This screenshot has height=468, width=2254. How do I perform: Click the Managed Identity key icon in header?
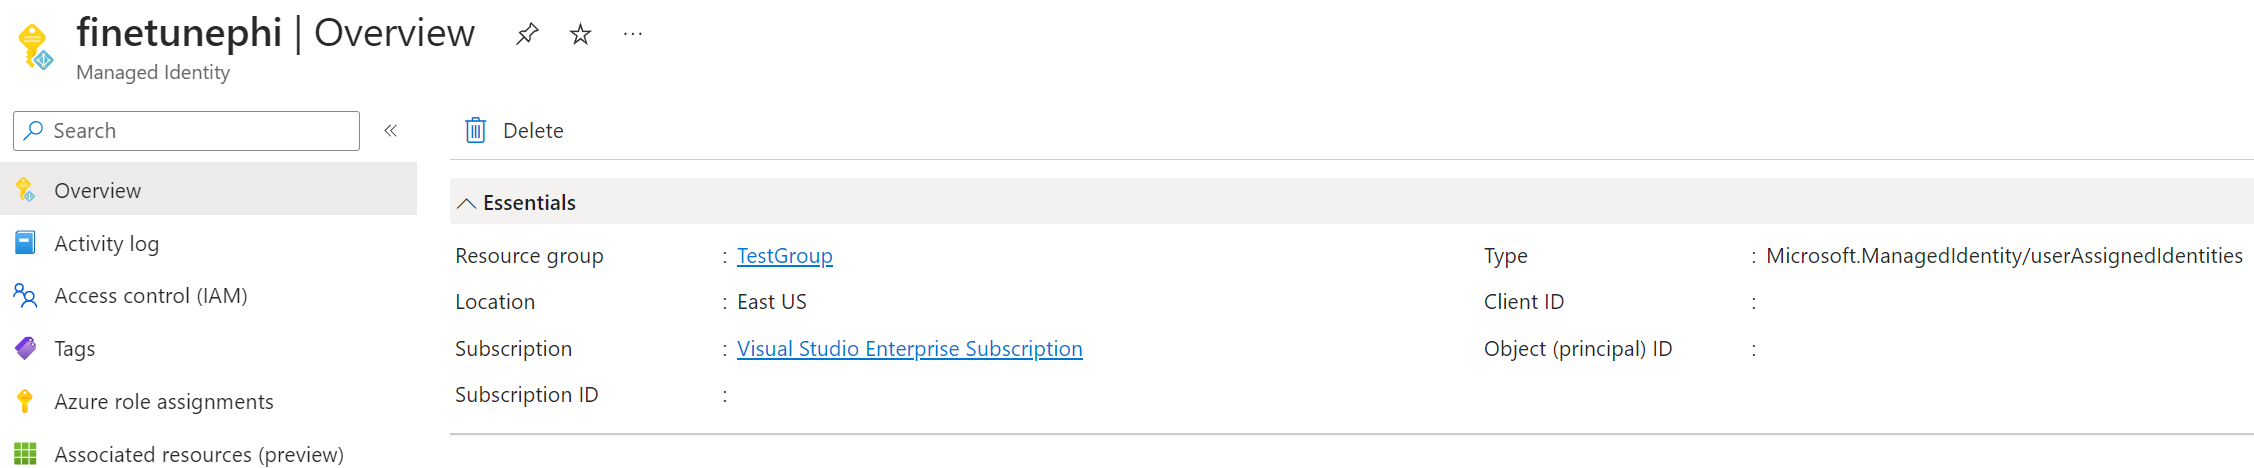35,47
